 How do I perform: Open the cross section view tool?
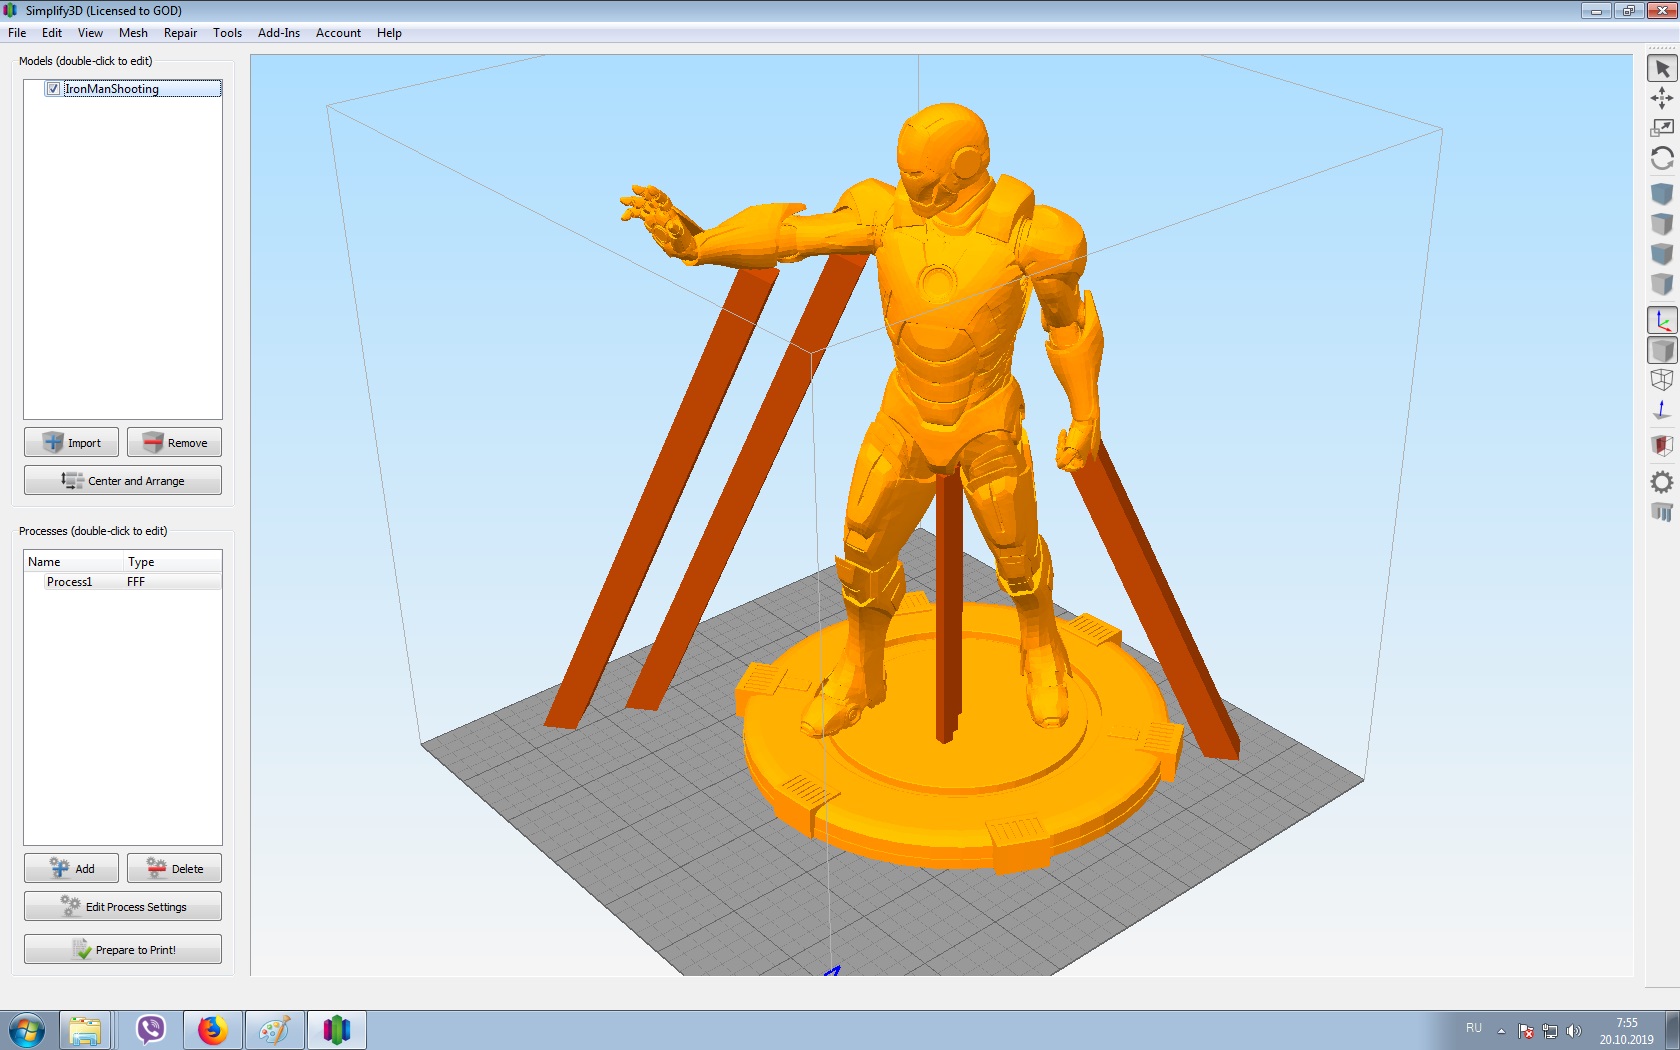[x=1662, y=445]
